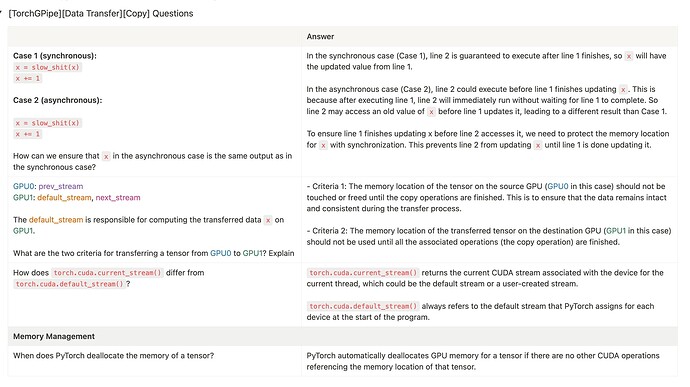Screen dimensions: 690x387
Task: Click the purple prev_stream text
Action: pos(61,186)
